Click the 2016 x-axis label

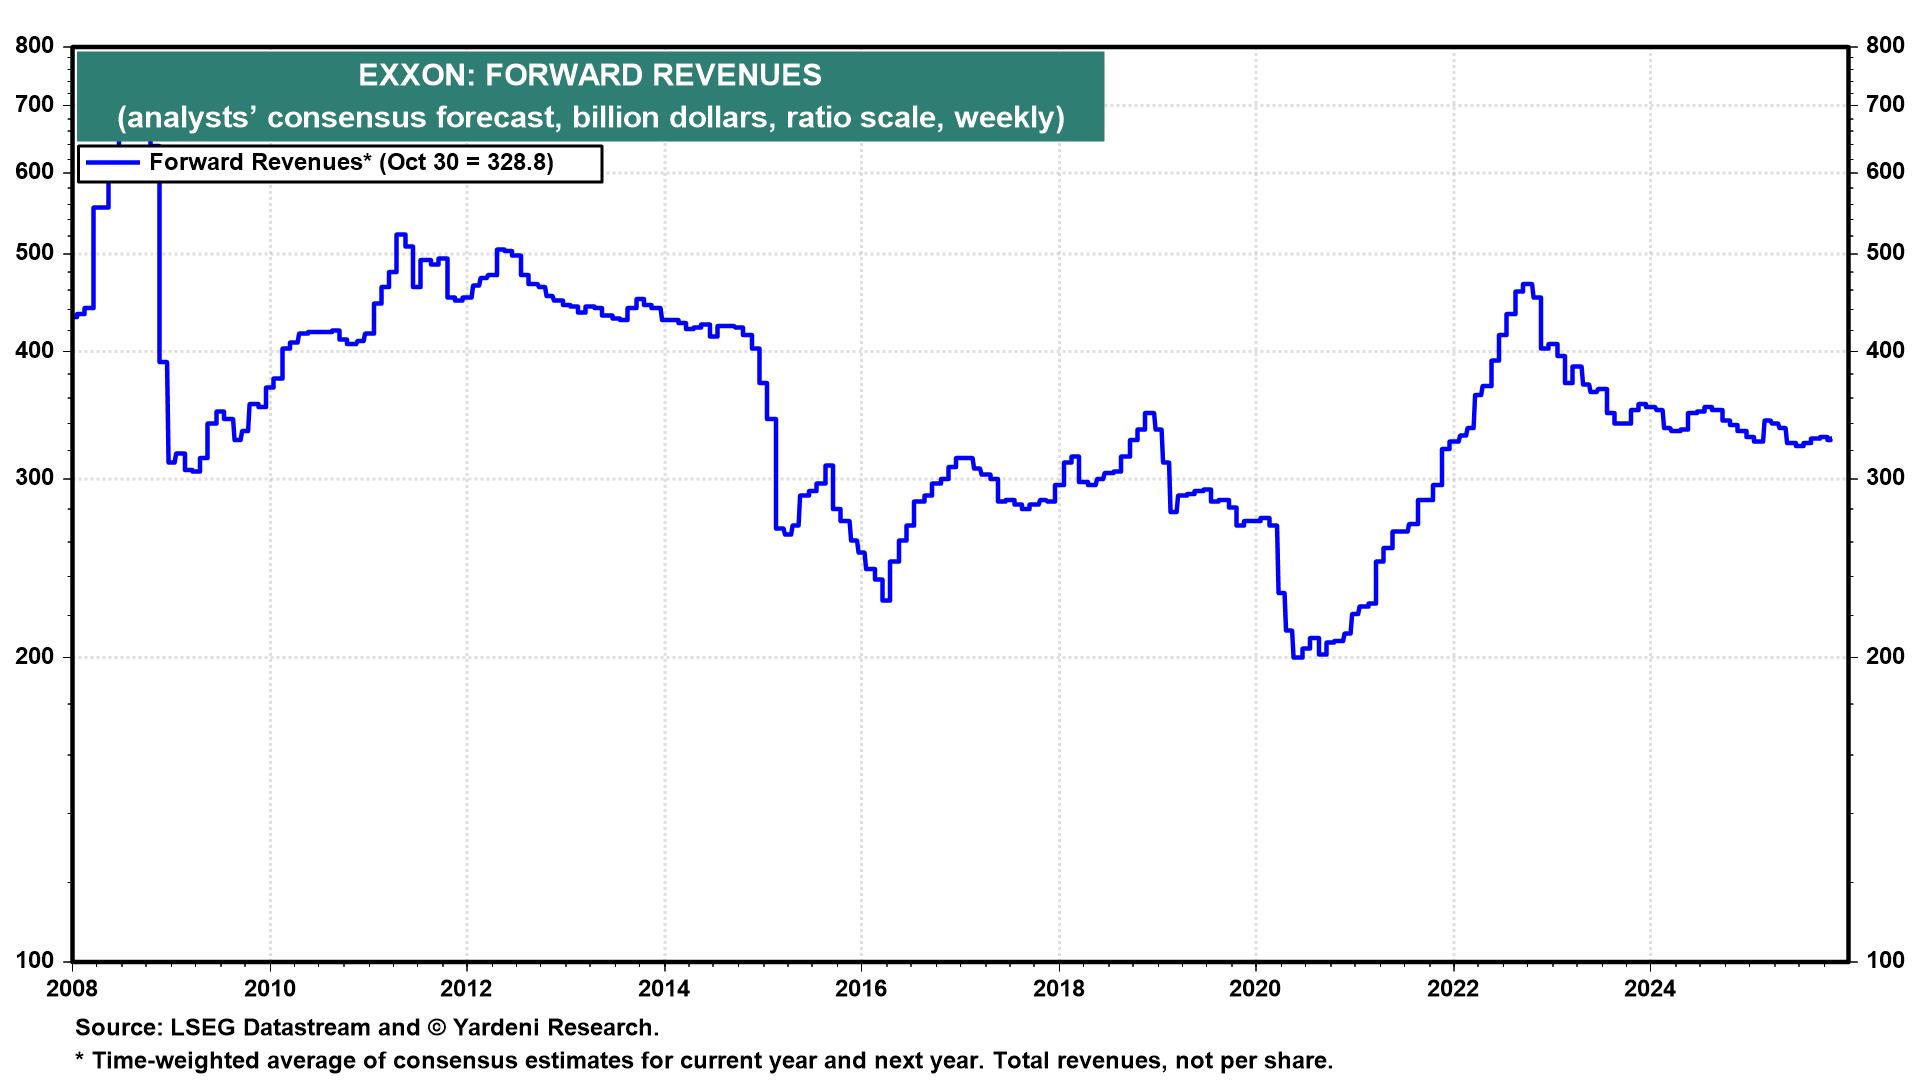tap(861, 990)
